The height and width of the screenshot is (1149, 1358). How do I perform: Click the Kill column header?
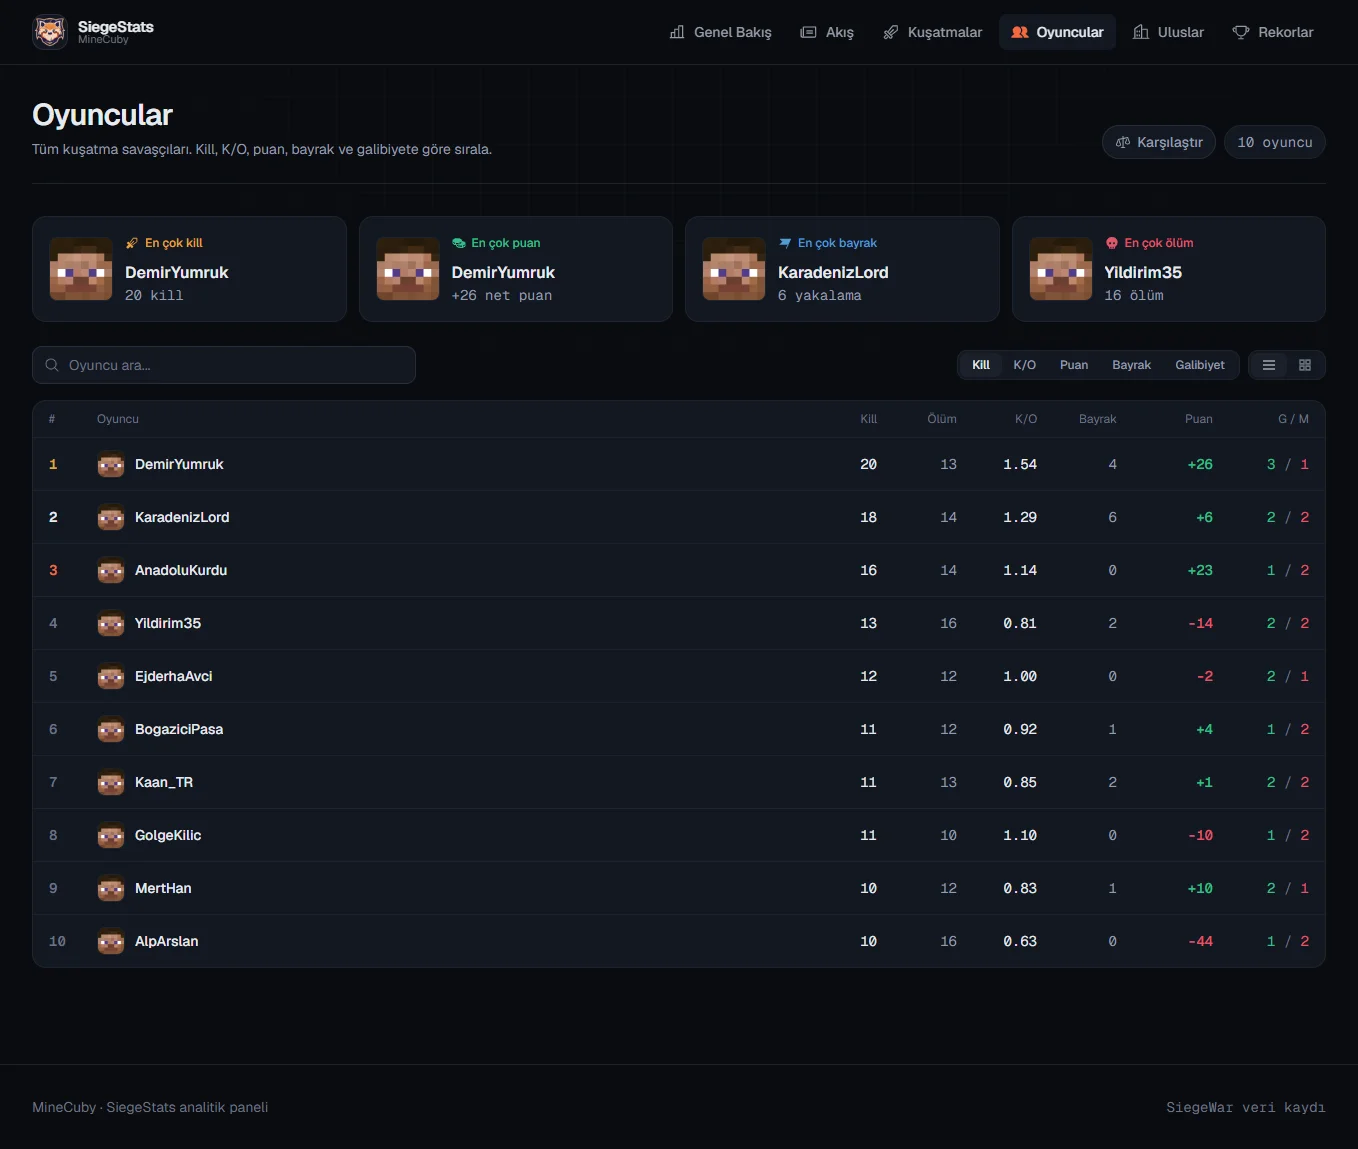(868, 419)
